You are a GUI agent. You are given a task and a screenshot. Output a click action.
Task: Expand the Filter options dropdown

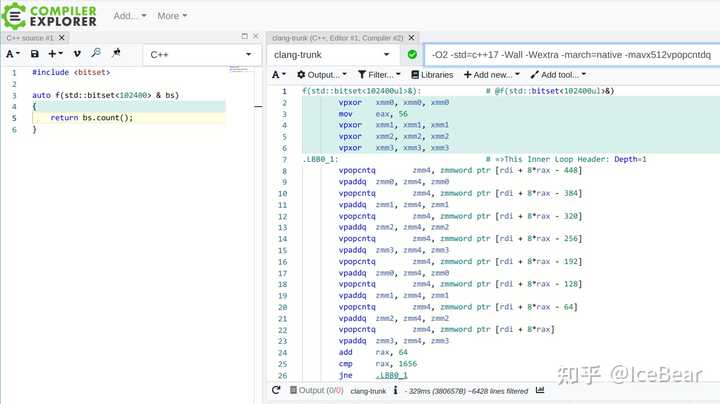tap(379, 75)
